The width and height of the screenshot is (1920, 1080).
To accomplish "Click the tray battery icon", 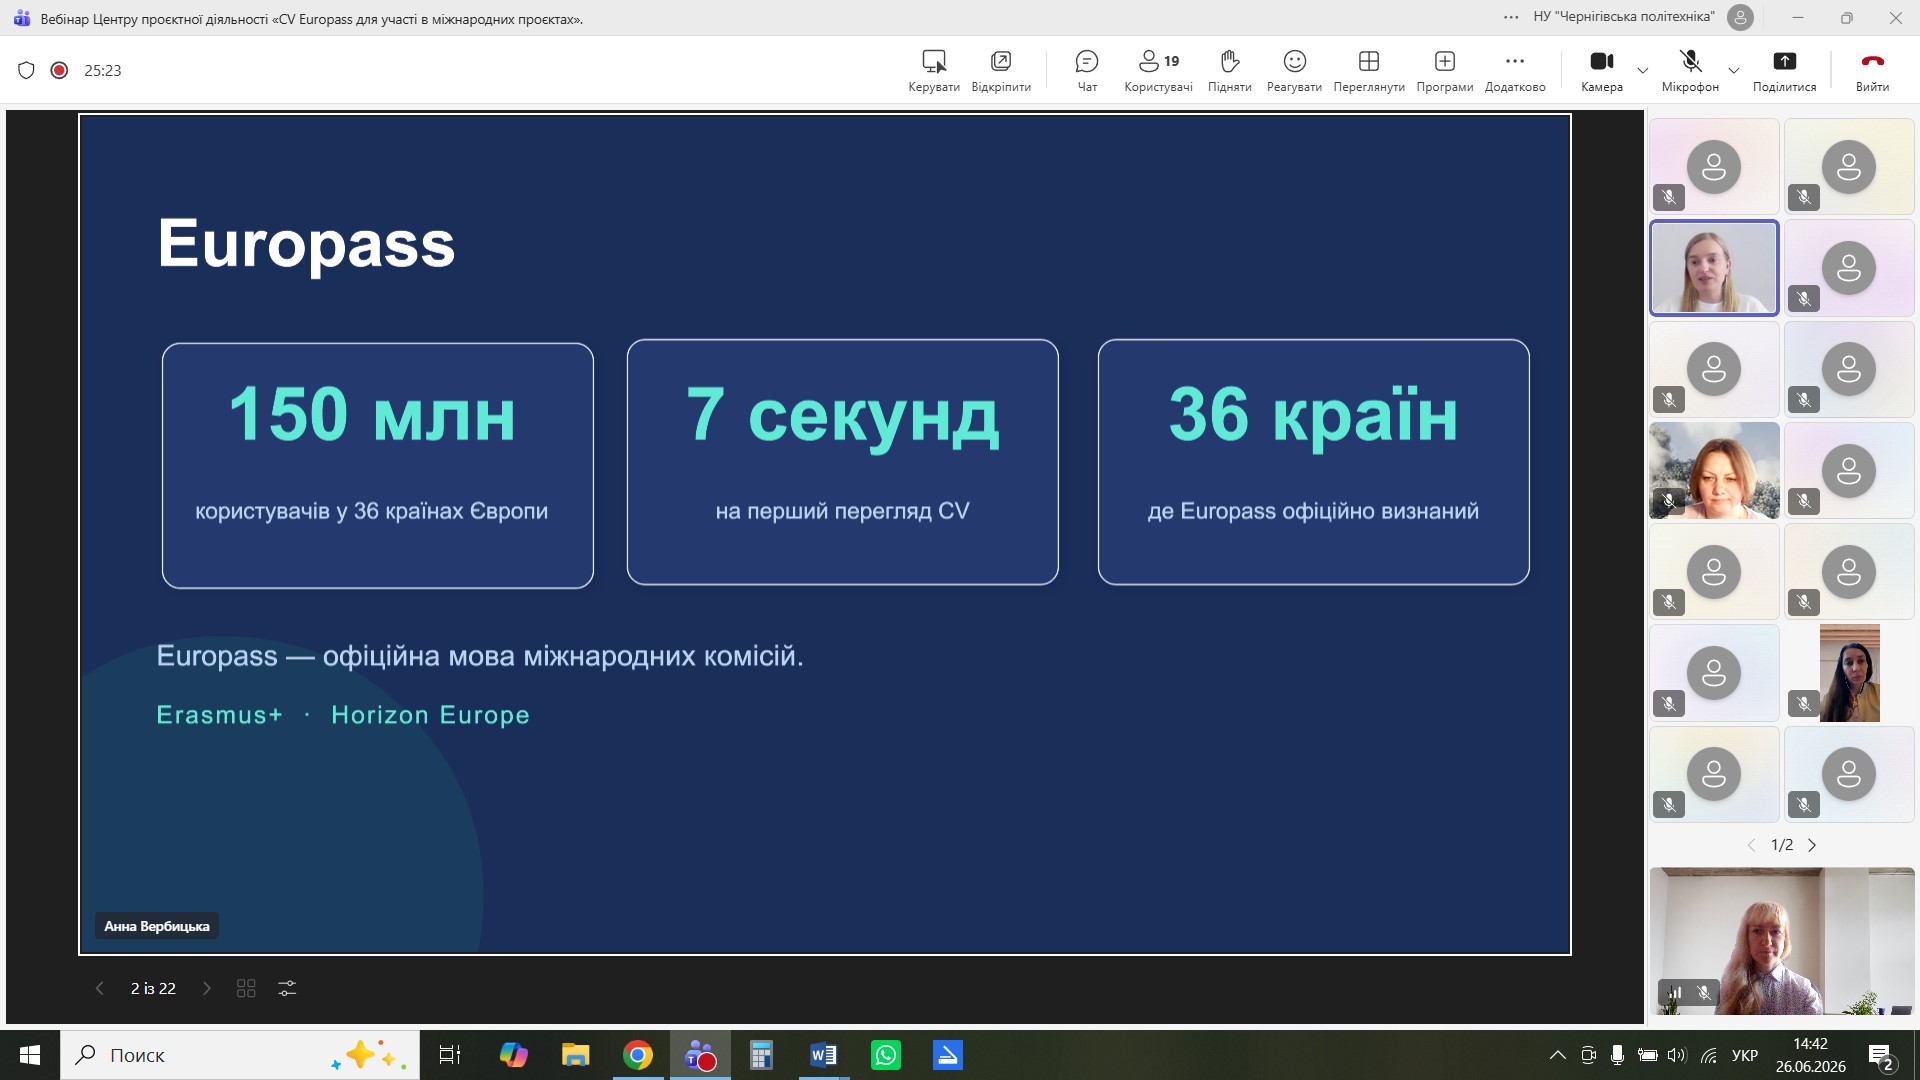I will tap(1647, 1055).
